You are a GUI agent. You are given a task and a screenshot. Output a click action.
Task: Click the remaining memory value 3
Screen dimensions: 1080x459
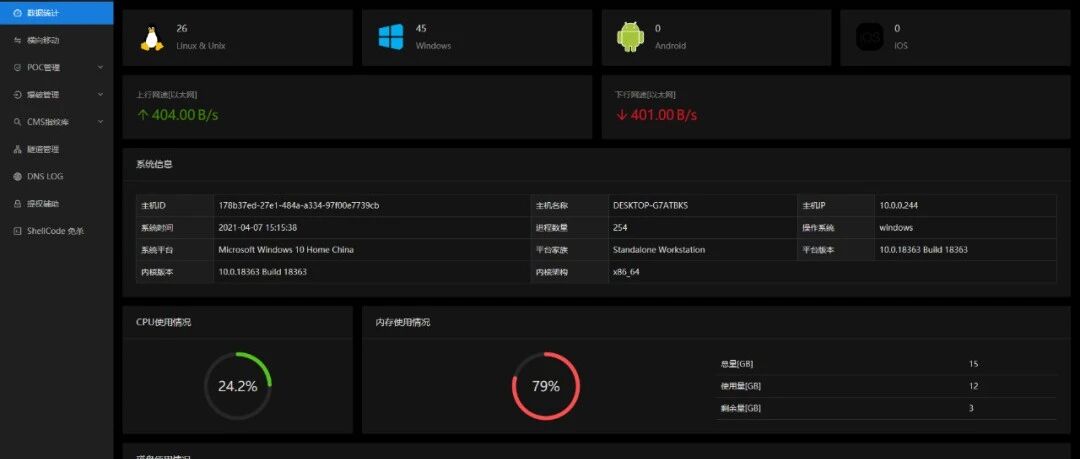tap(971, 408)
